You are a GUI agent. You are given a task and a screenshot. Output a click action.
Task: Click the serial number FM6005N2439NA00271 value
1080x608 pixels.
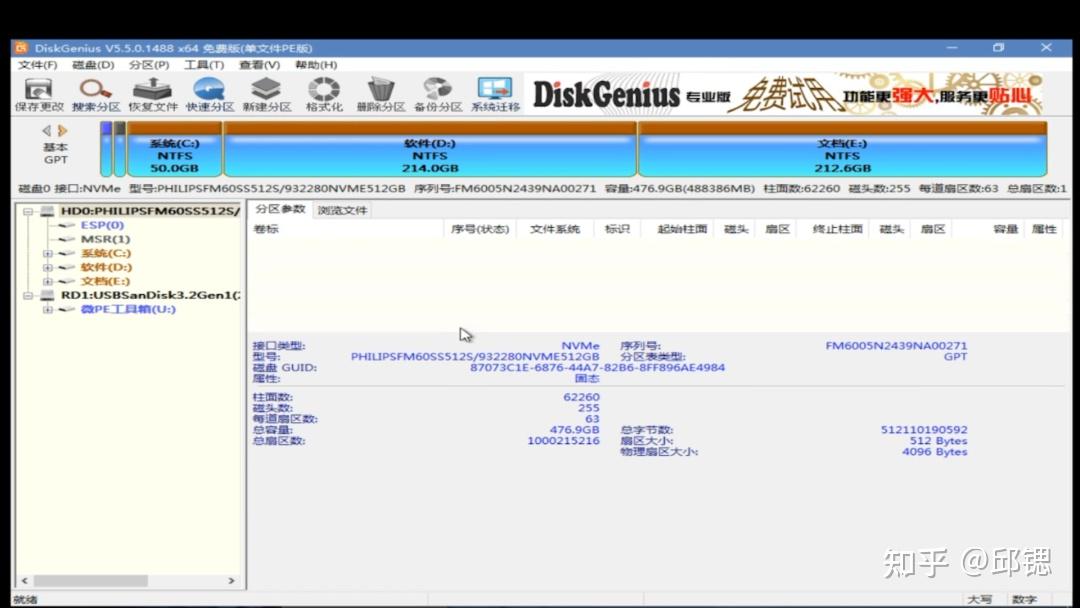pyautogui.click(x=896, y=346)
